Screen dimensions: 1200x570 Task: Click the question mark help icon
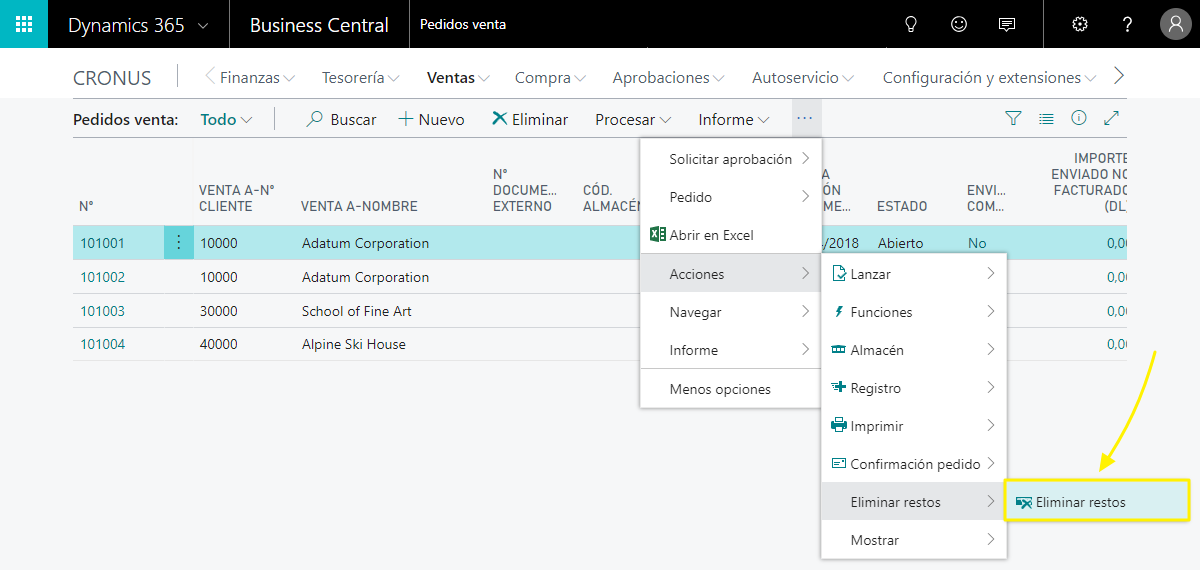[x=1127, y=24]
